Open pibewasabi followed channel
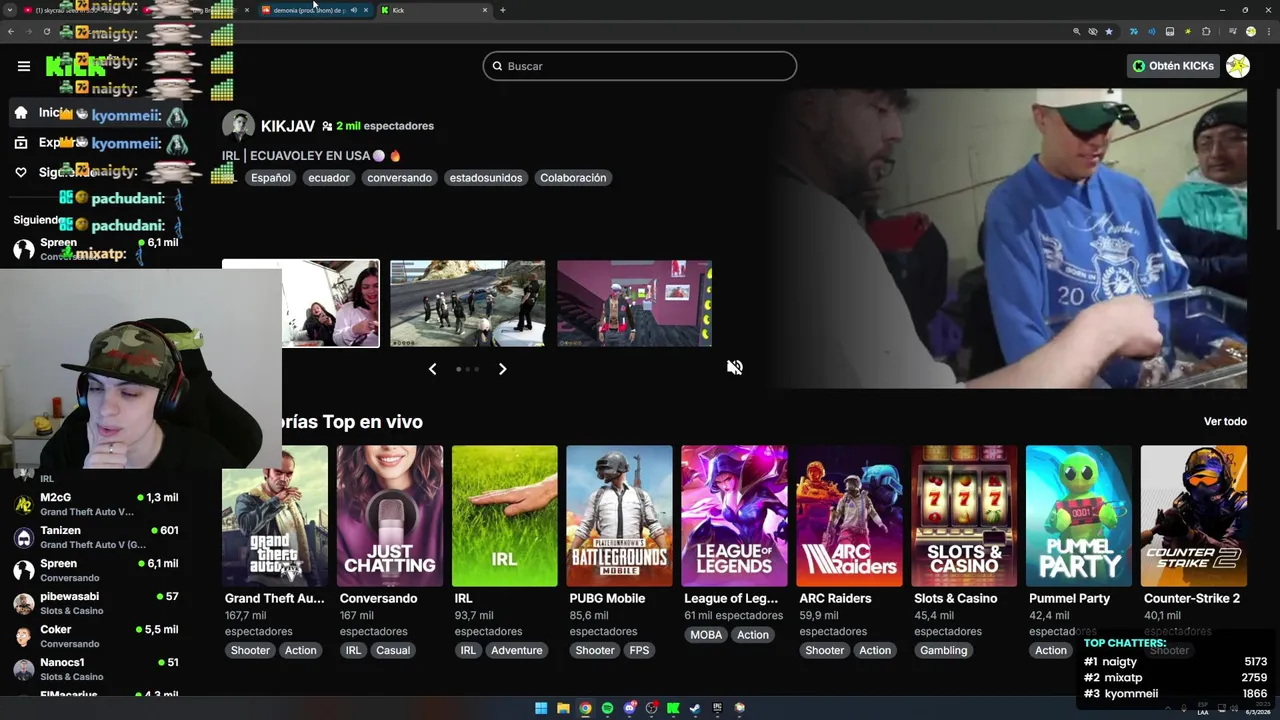Viewport: 1280px width, 720px height. pyautogui.click(x=95, y=603)
